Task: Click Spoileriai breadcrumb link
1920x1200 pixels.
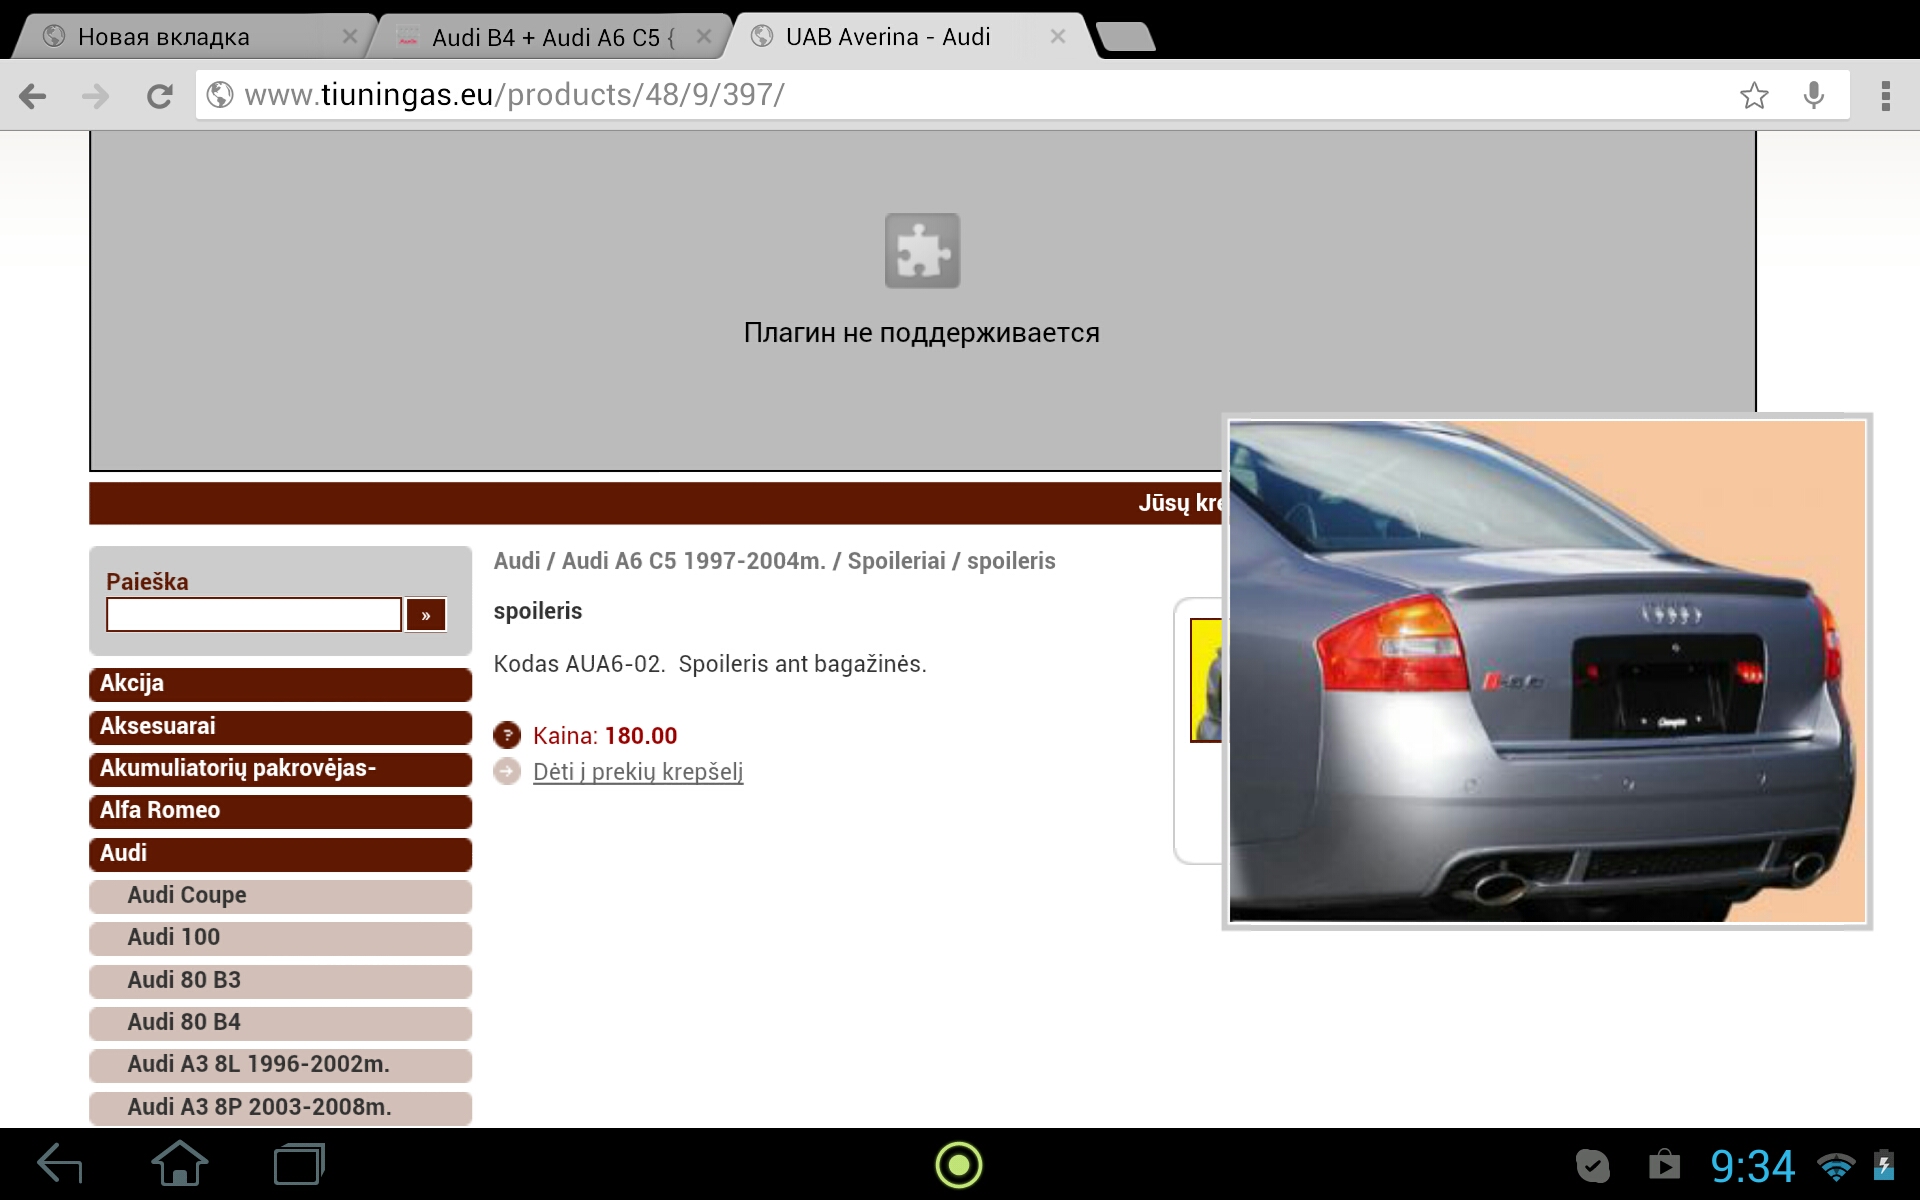Action: 896,561
